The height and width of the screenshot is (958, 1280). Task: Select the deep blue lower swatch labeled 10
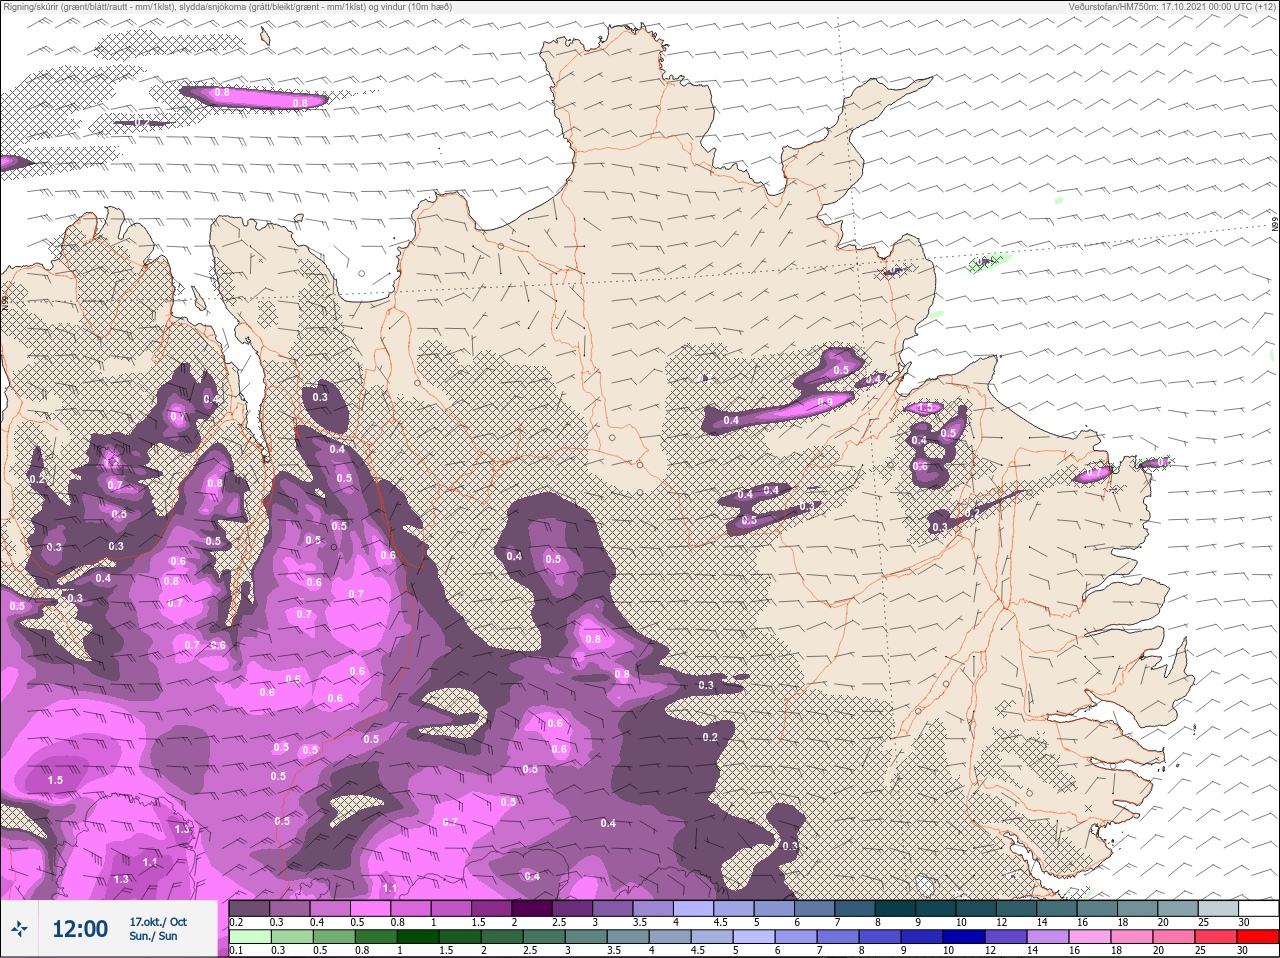pos(965,936)
